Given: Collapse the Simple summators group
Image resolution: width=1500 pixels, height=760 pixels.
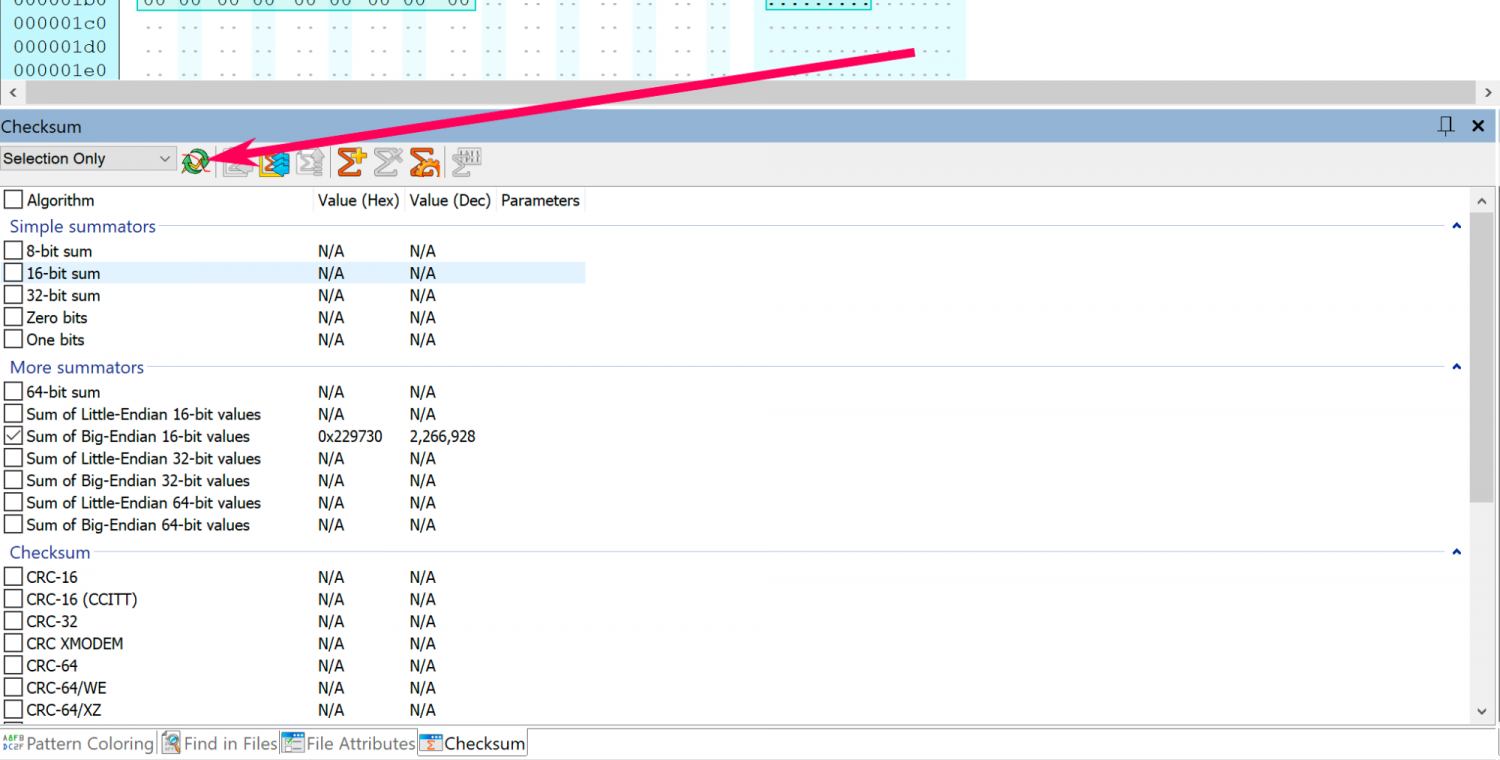Looking at the screenshot, I should click(x=1457, y=226).
